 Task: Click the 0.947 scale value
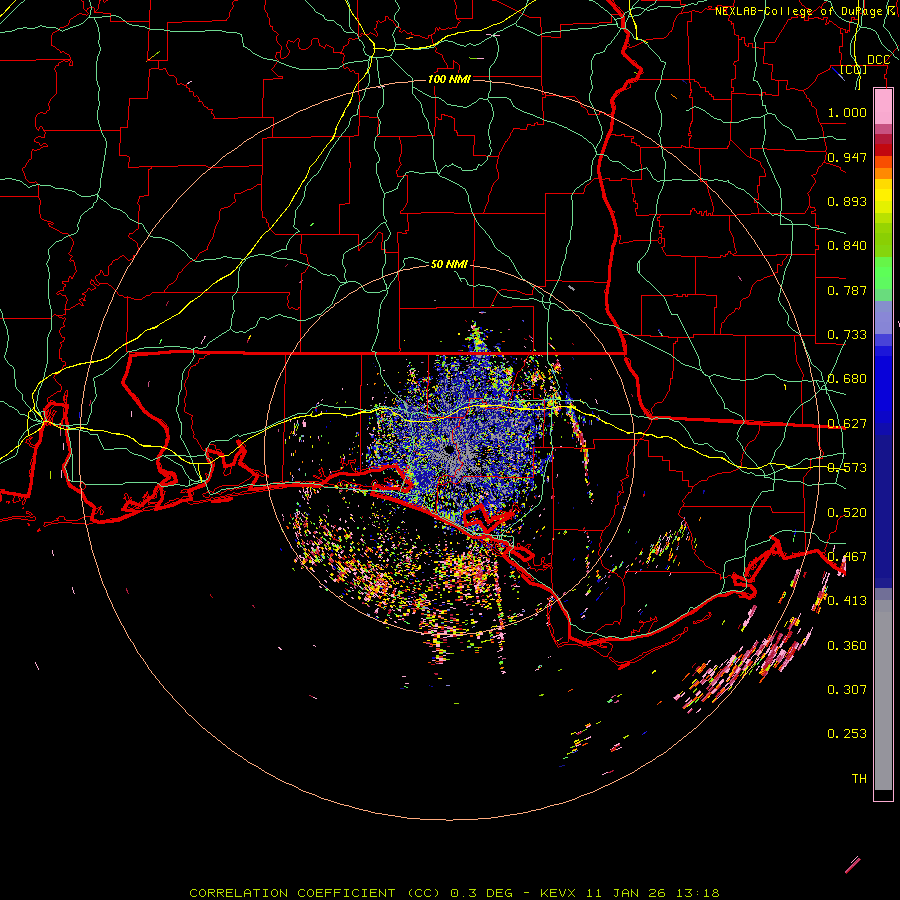(847, 157)
